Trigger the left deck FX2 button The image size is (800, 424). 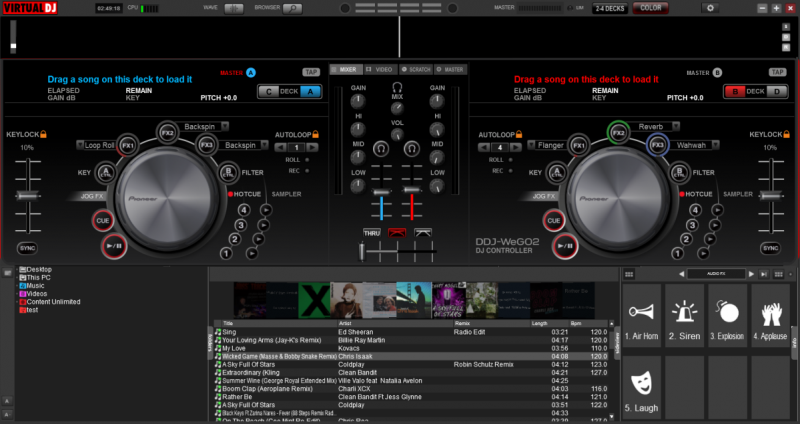coord(167,133)
